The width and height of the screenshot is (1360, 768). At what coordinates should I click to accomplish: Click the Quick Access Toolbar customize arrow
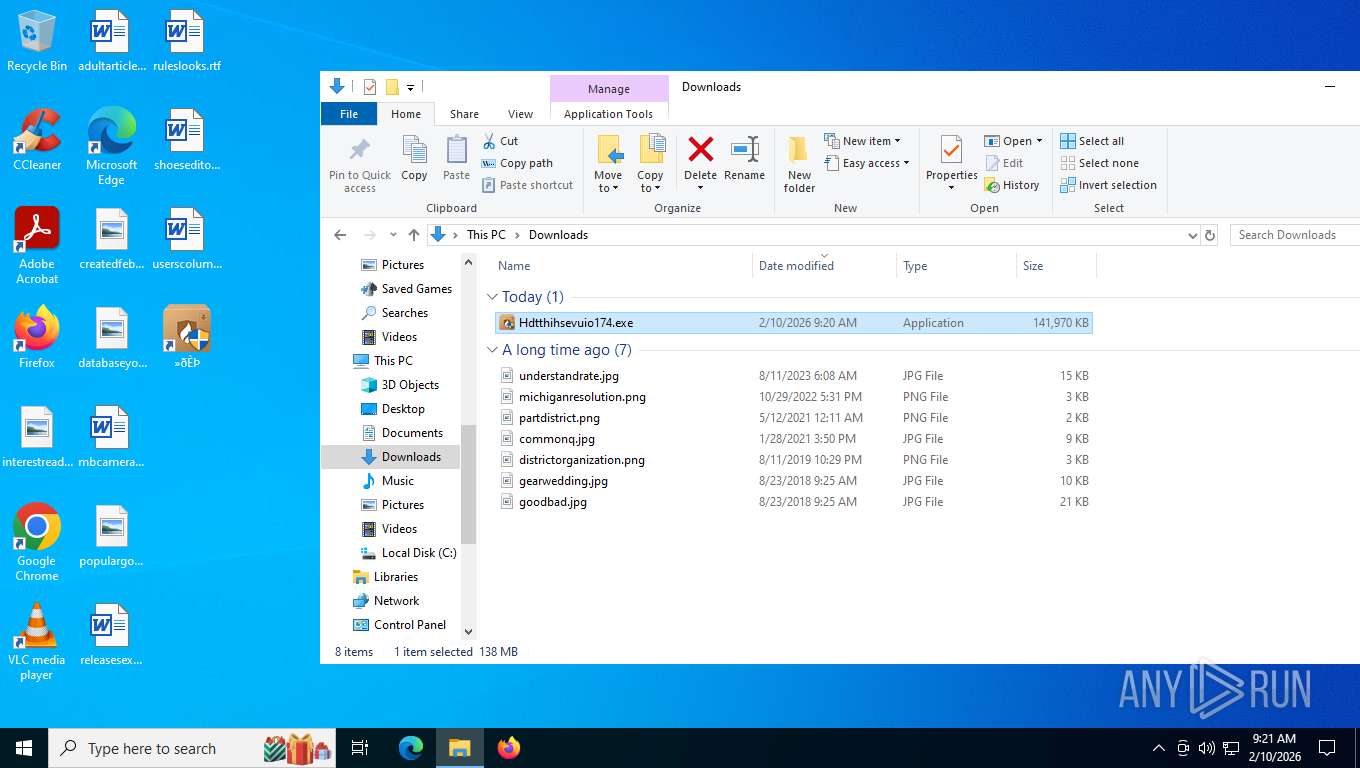(411, 88)
